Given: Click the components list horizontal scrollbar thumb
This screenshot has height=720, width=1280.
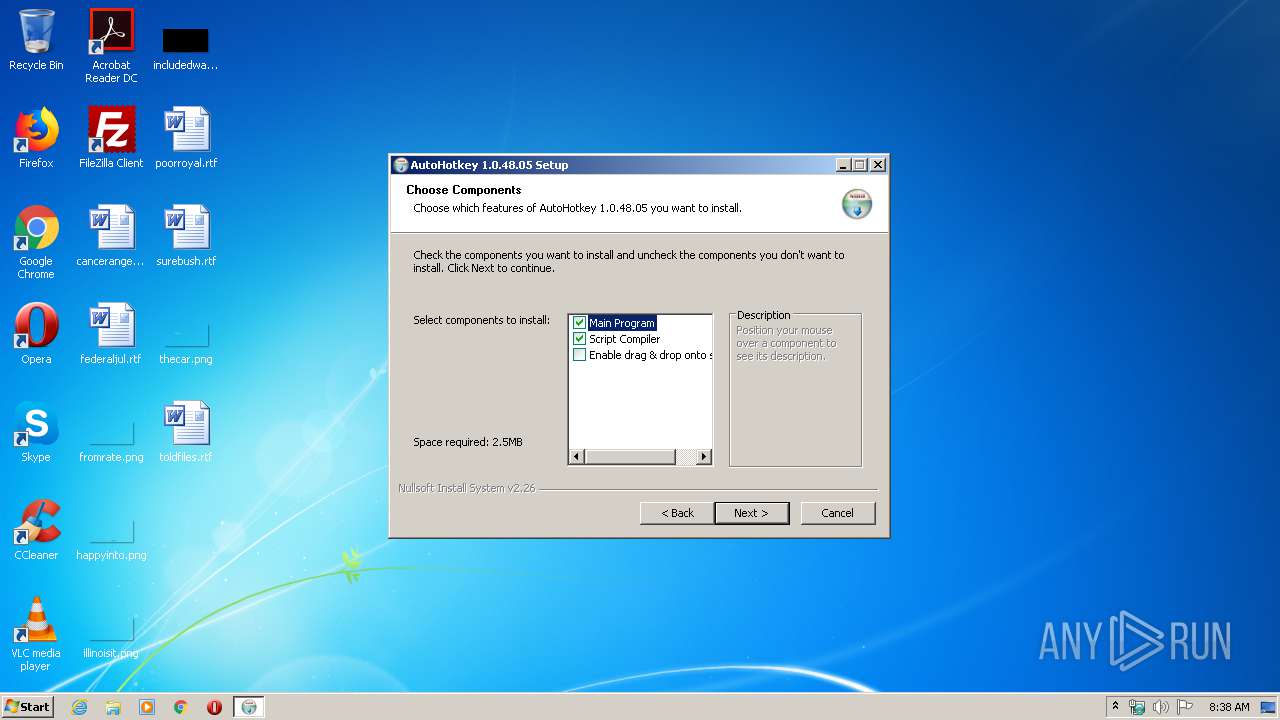Looking at the screenshot, I should click(x=630, y=457).
